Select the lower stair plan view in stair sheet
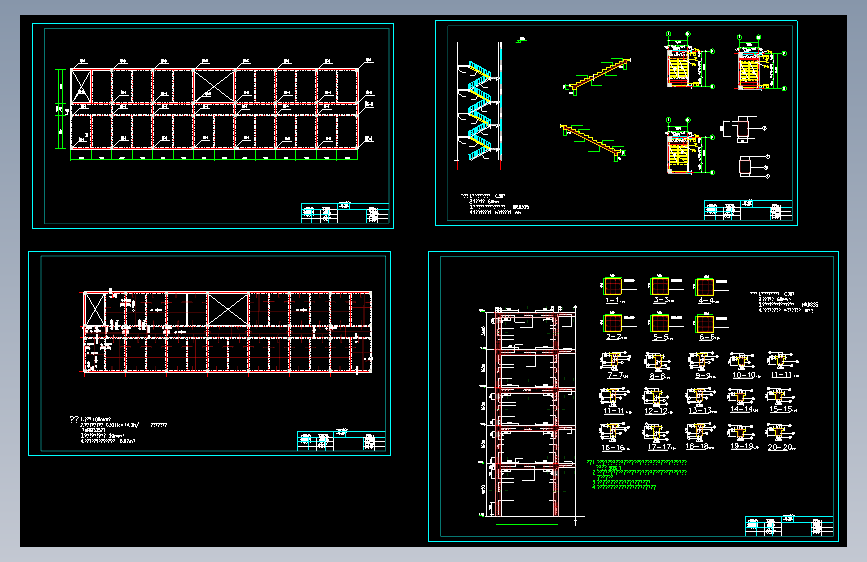The image size is (867, 562). (690, 147)
